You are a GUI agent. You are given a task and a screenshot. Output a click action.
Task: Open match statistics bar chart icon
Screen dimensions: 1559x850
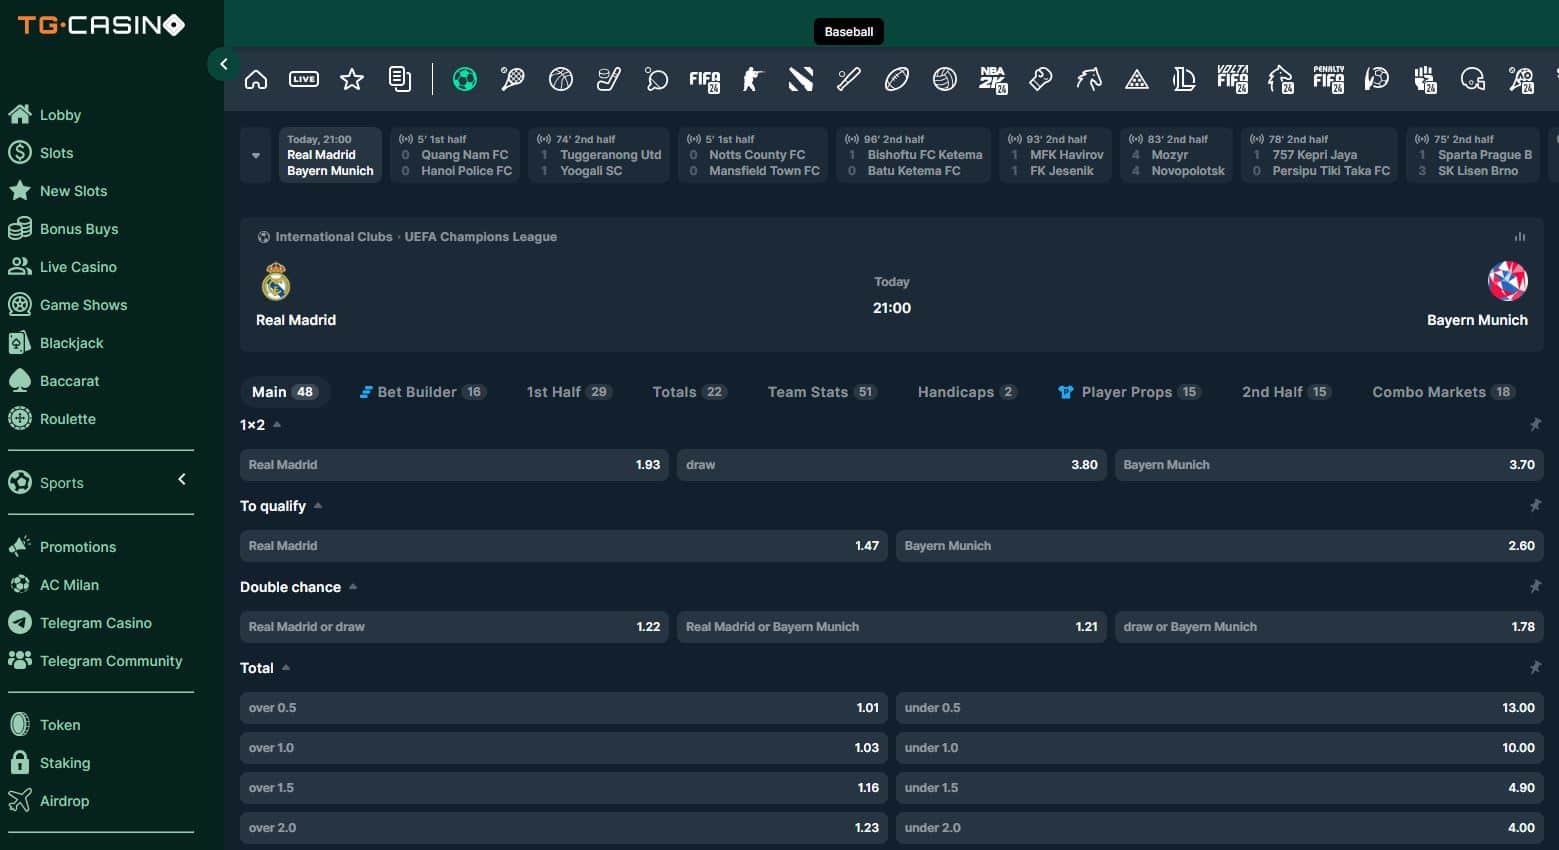[1520, 237]
